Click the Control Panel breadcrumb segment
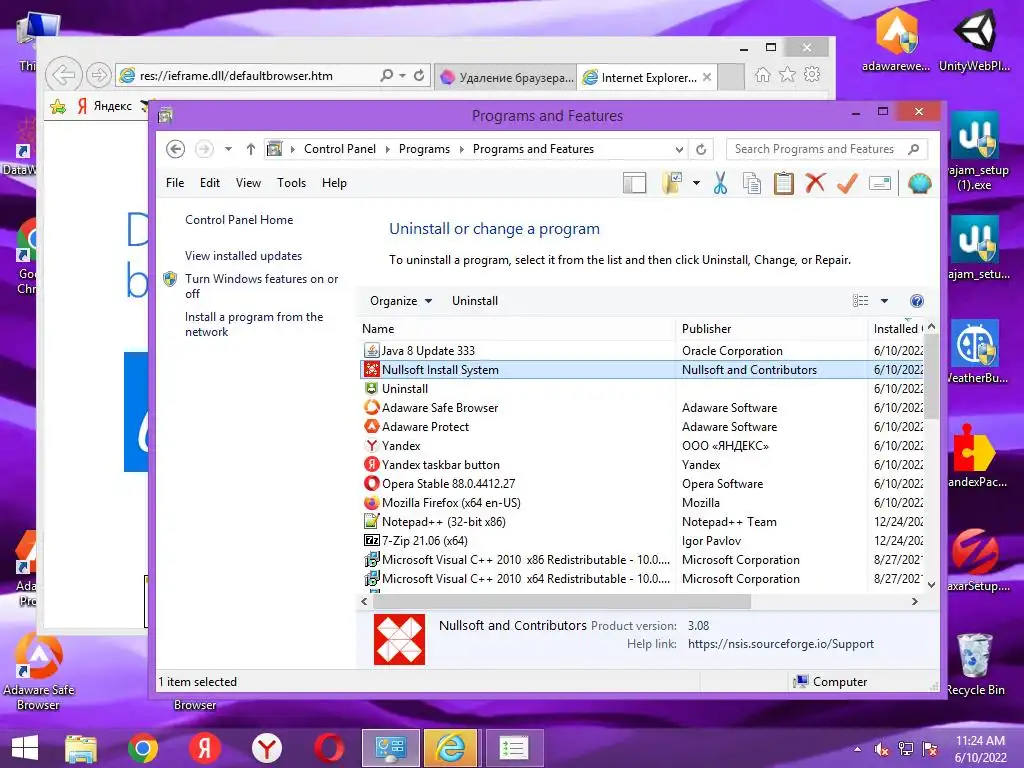The width and height of the screenshot is (1024, 768). (x=340, y=149)
